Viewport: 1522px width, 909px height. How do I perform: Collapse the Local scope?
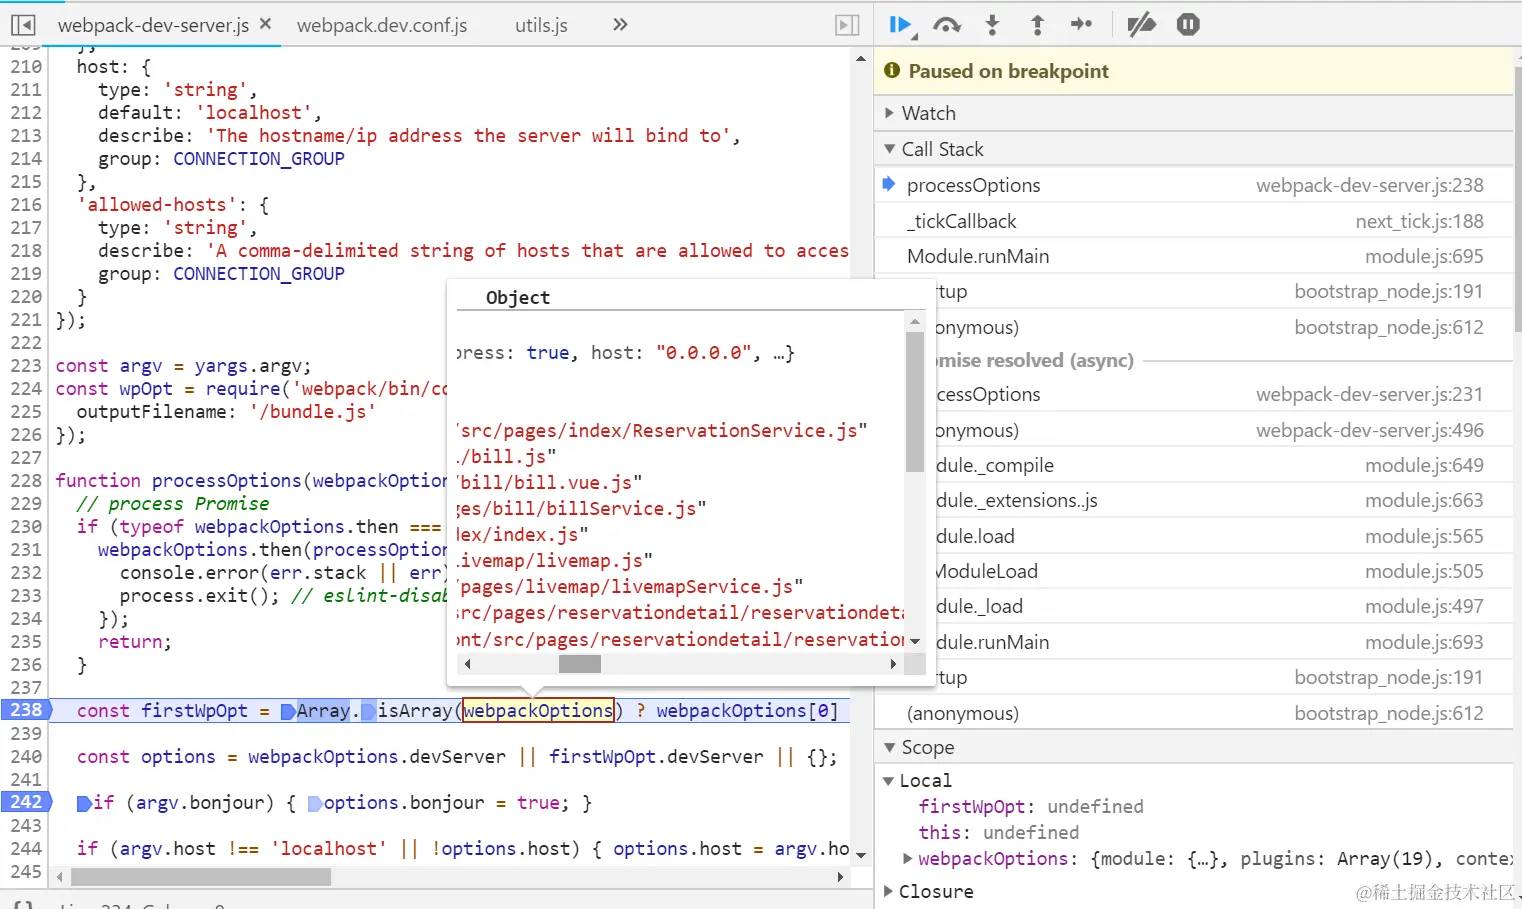[x=888, y=781]
